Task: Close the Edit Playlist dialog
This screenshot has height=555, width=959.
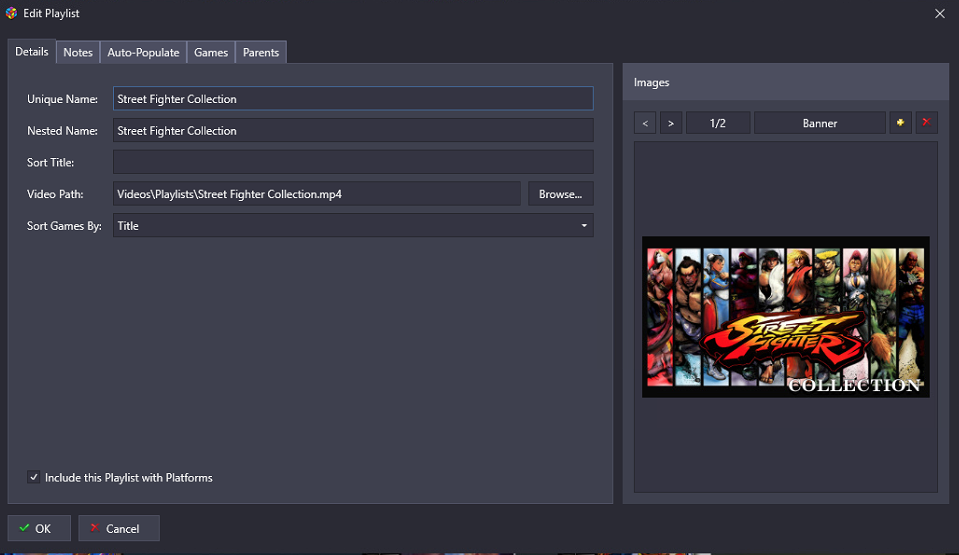Action: (939, 13)
